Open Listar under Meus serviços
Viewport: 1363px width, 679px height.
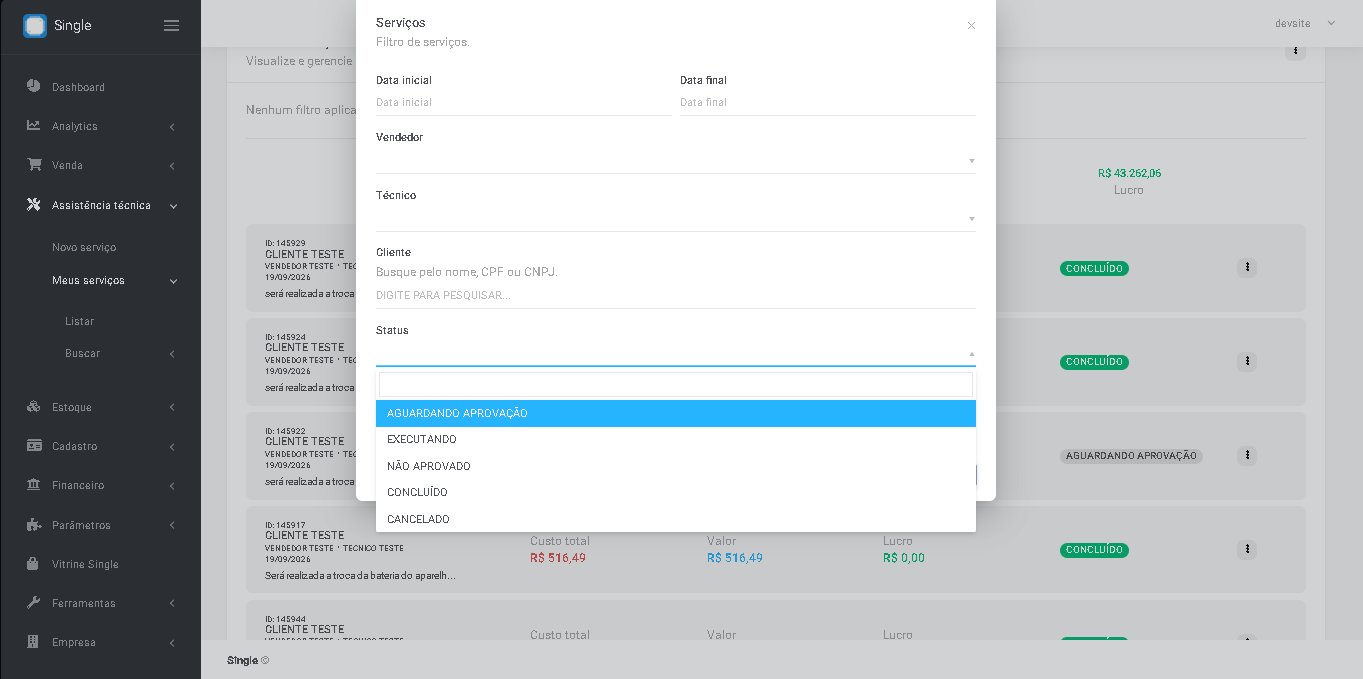pyautogui.click(x=79, y=321)
